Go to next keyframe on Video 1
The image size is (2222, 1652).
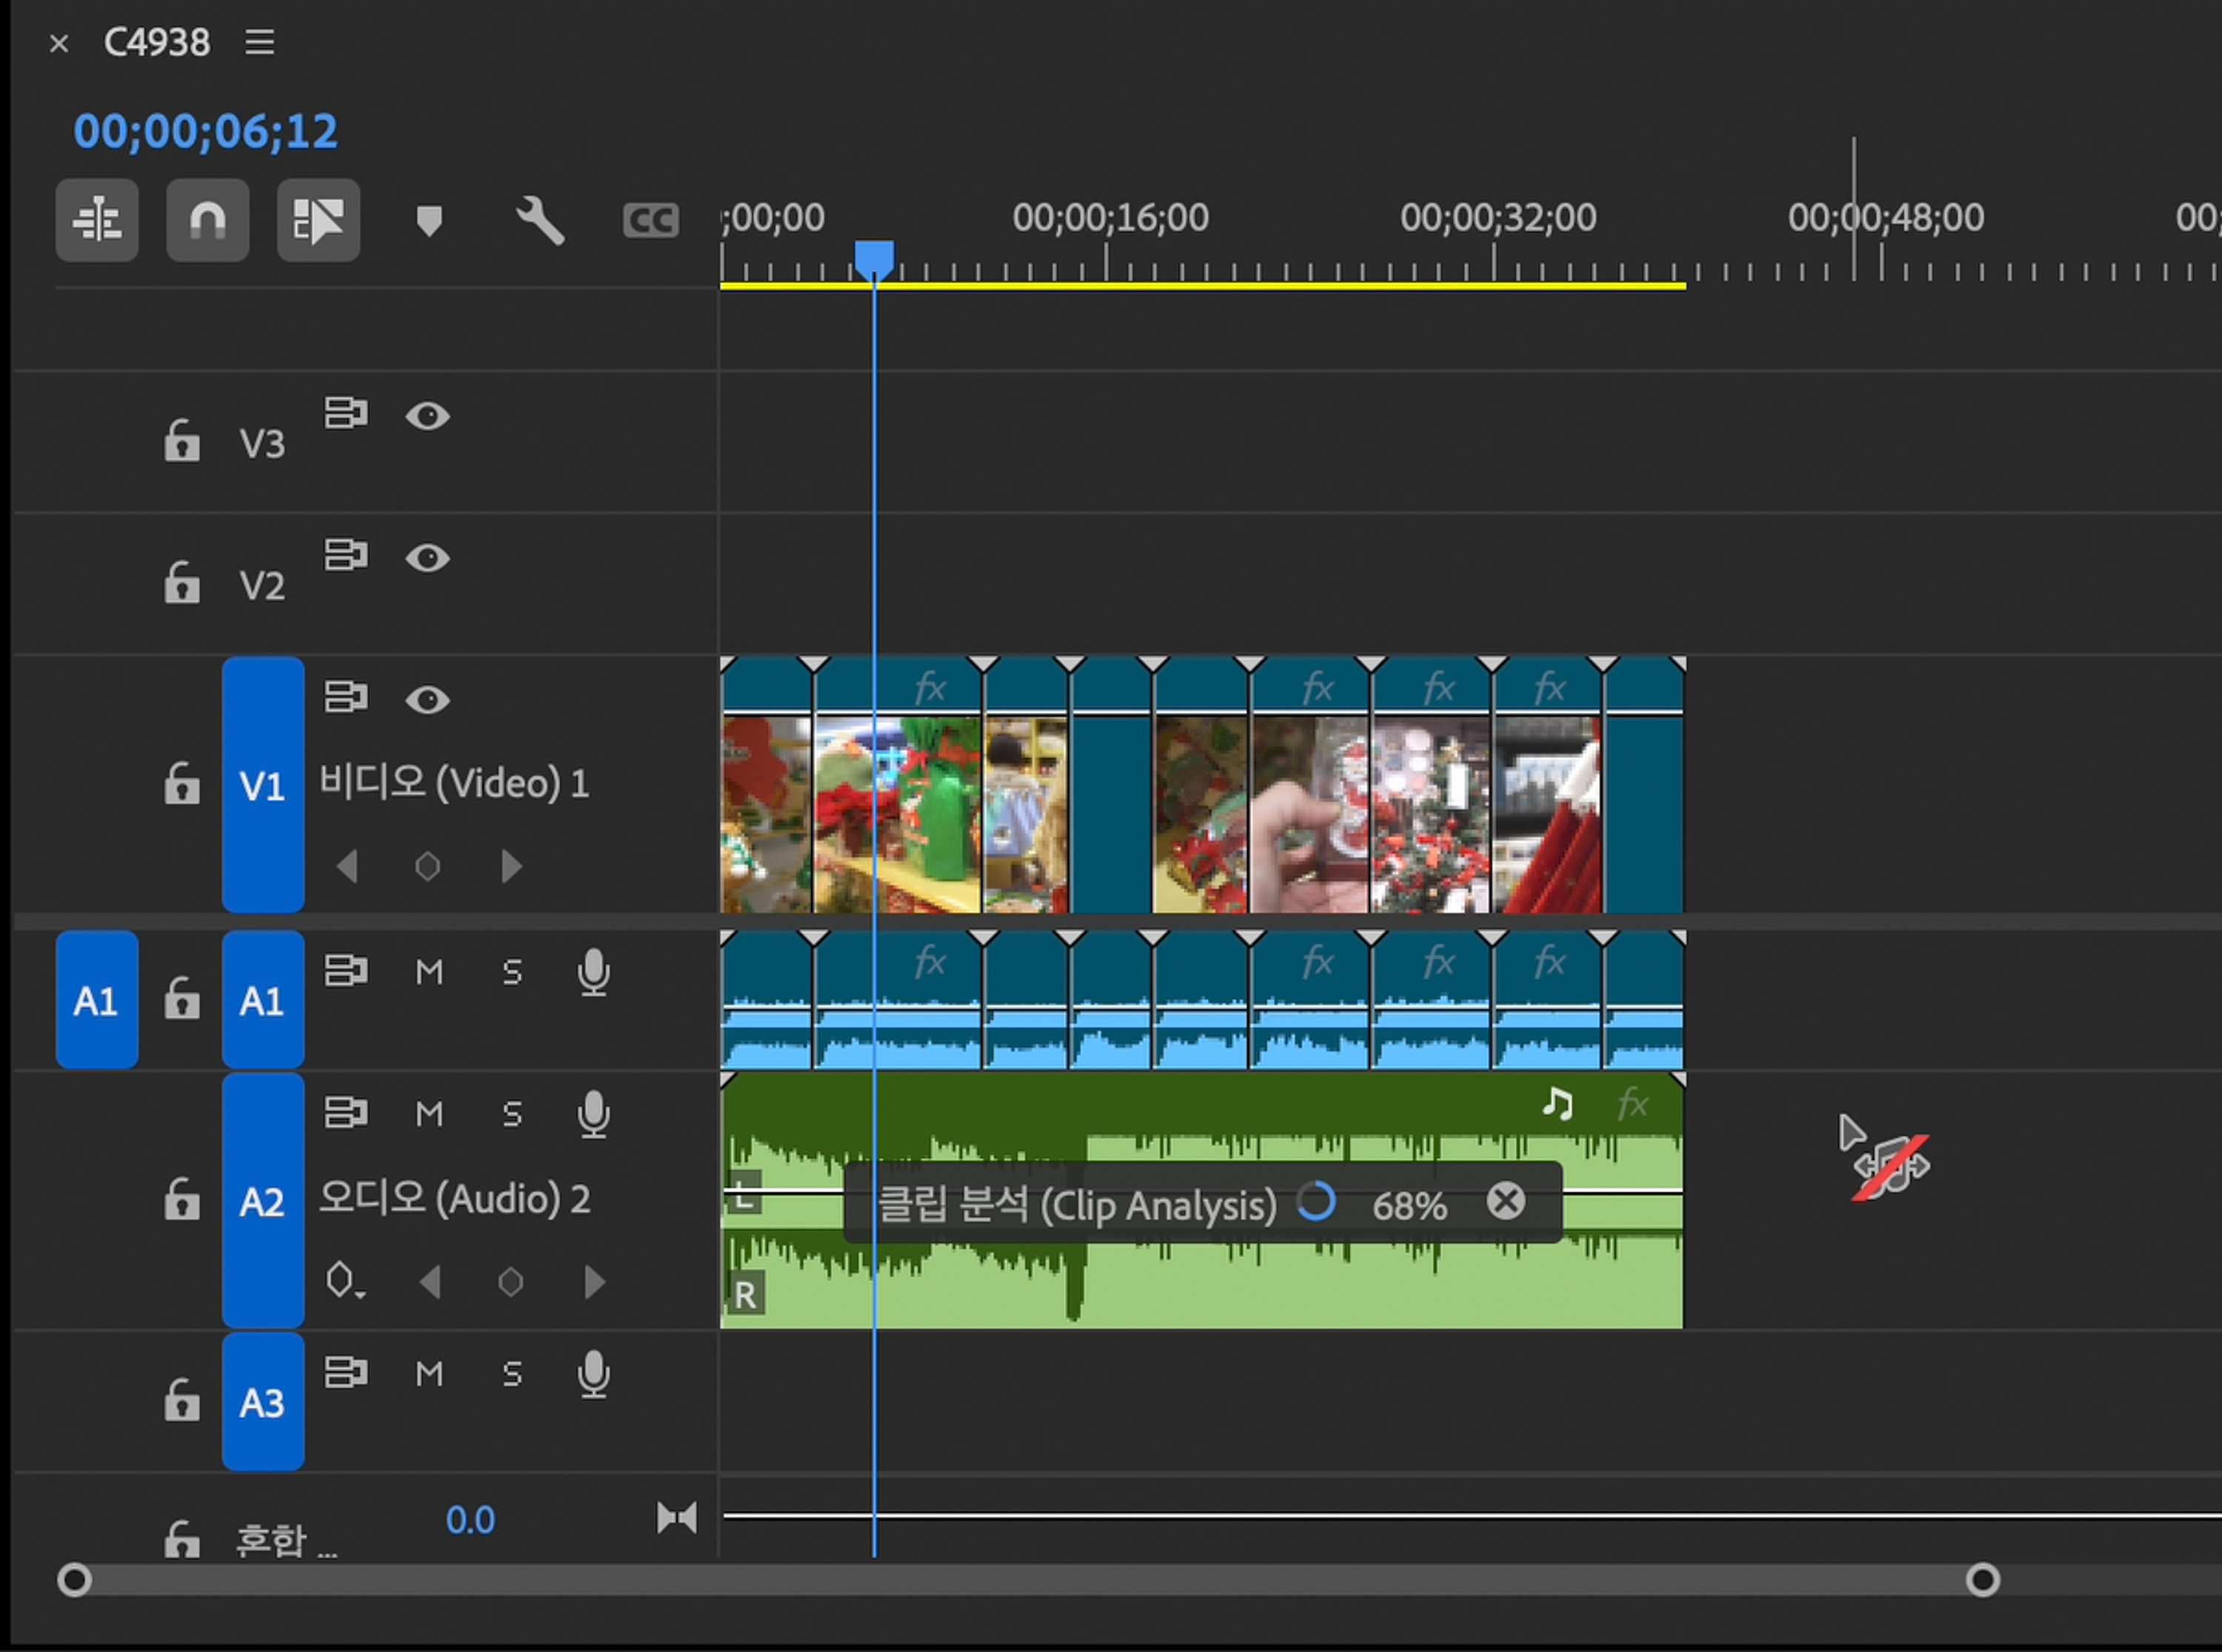(511, 866)
